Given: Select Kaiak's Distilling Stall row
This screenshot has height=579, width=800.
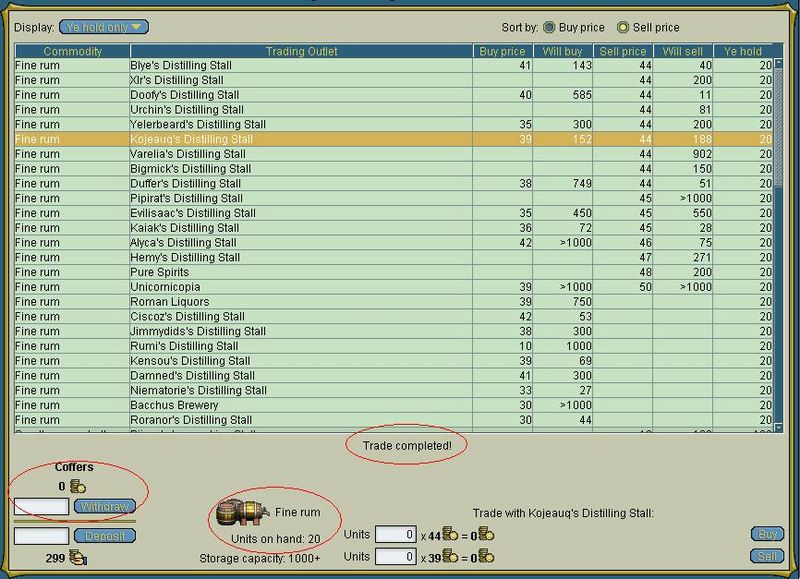Looking at the screenshot, I should click(394, 228).
